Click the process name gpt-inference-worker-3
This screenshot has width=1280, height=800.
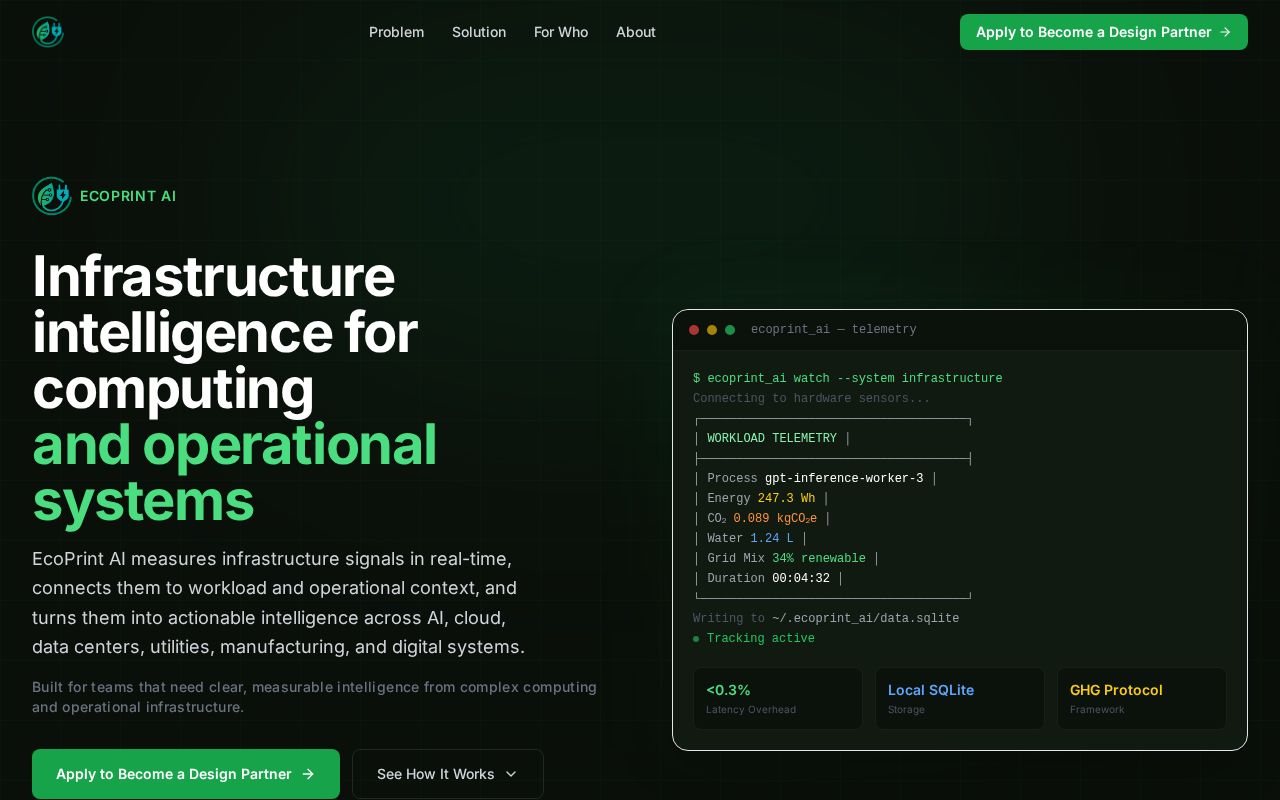pyautogui.click(x=844, y=478)
